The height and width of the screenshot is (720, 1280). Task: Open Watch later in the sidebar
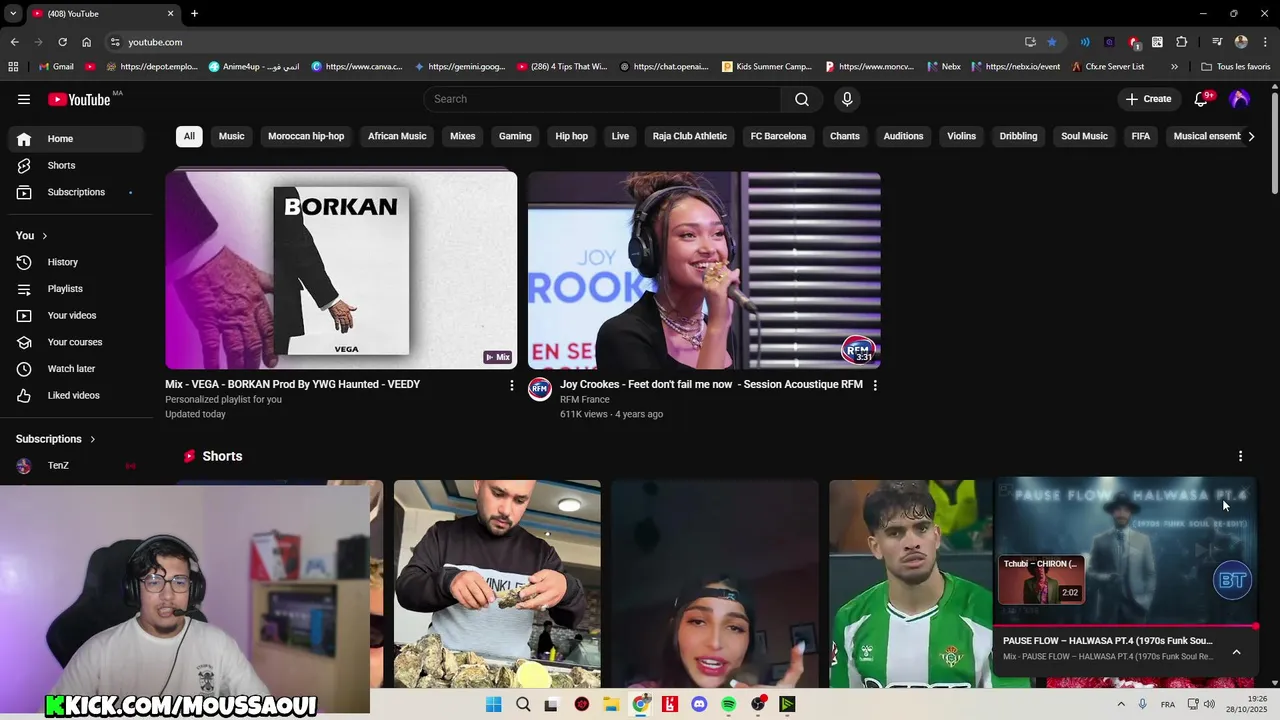pyautogui.click(x=76, y=369)
